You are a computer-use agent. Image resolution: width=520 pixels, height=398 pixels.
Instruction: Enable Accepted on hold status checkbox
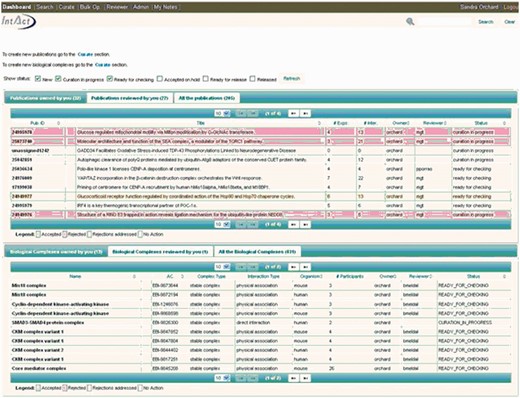tap(160, 79)
